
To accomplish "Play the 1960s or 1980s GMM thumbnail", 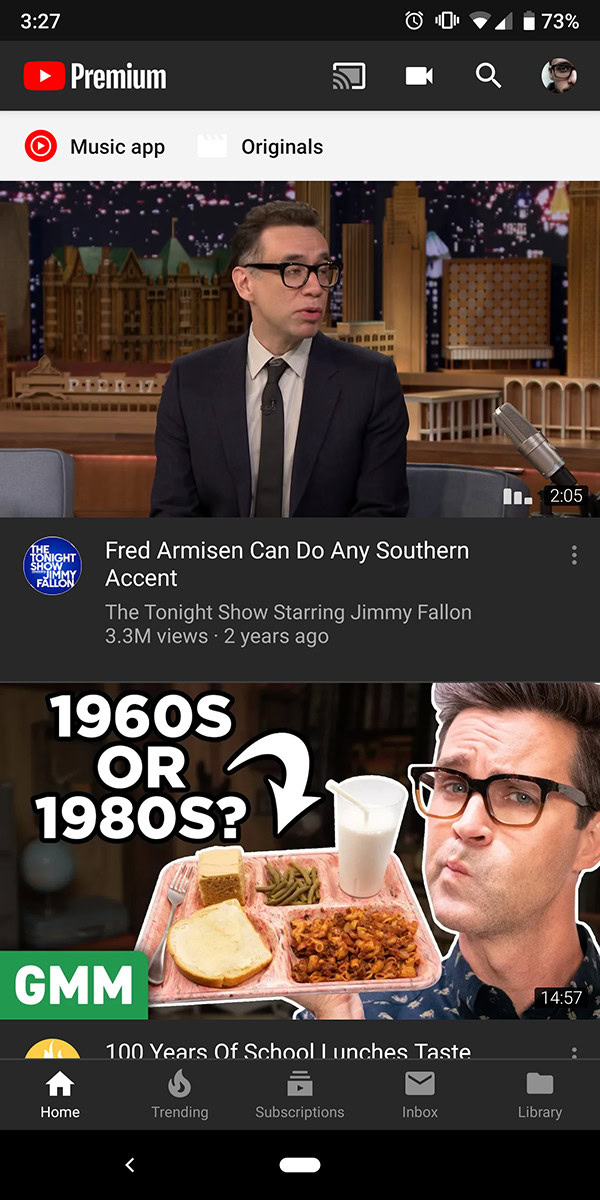I will click(300, 851).
